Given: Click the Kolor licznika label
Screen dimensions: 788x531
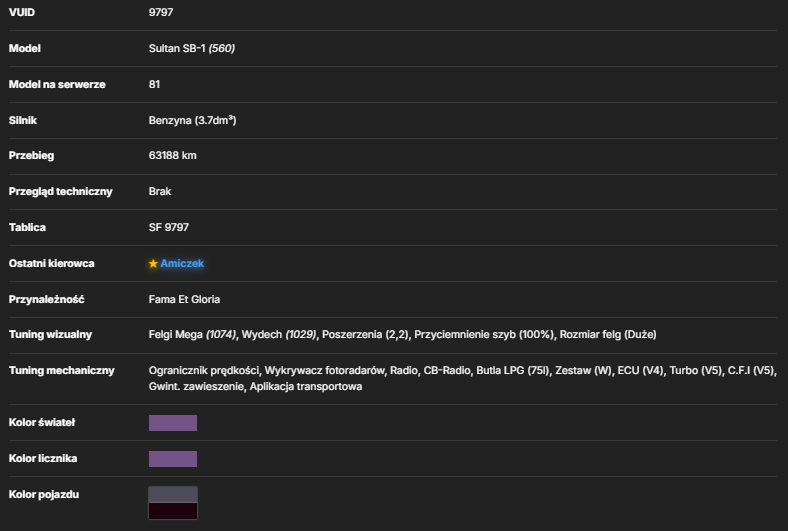Looking at the screenshot, I should pos(43,458).
